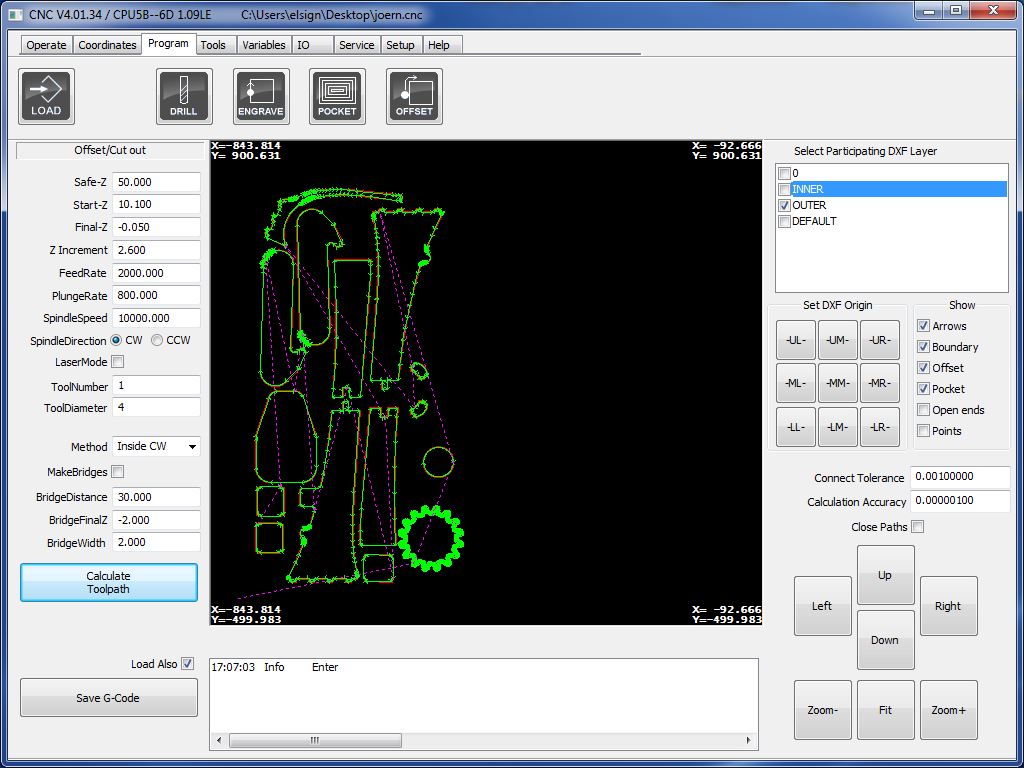The height and width of the screenshot is (768, 1024).
Task: Select the DRILL operation icon
Action: pos(184,97)
